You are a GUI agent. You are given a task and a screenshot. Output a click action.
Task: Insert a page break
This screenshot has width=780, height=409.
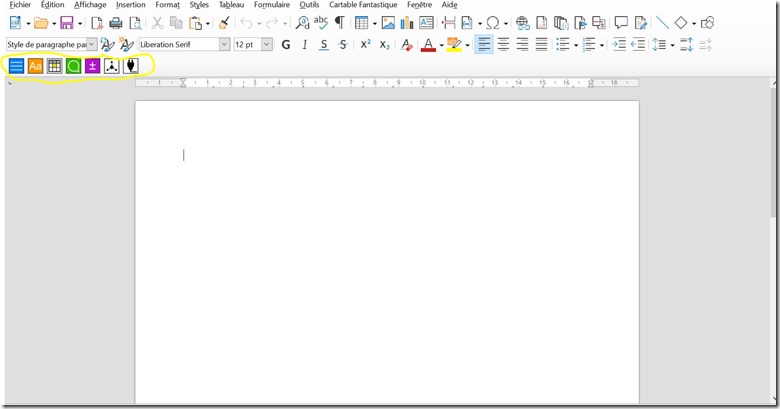[449, 23]
